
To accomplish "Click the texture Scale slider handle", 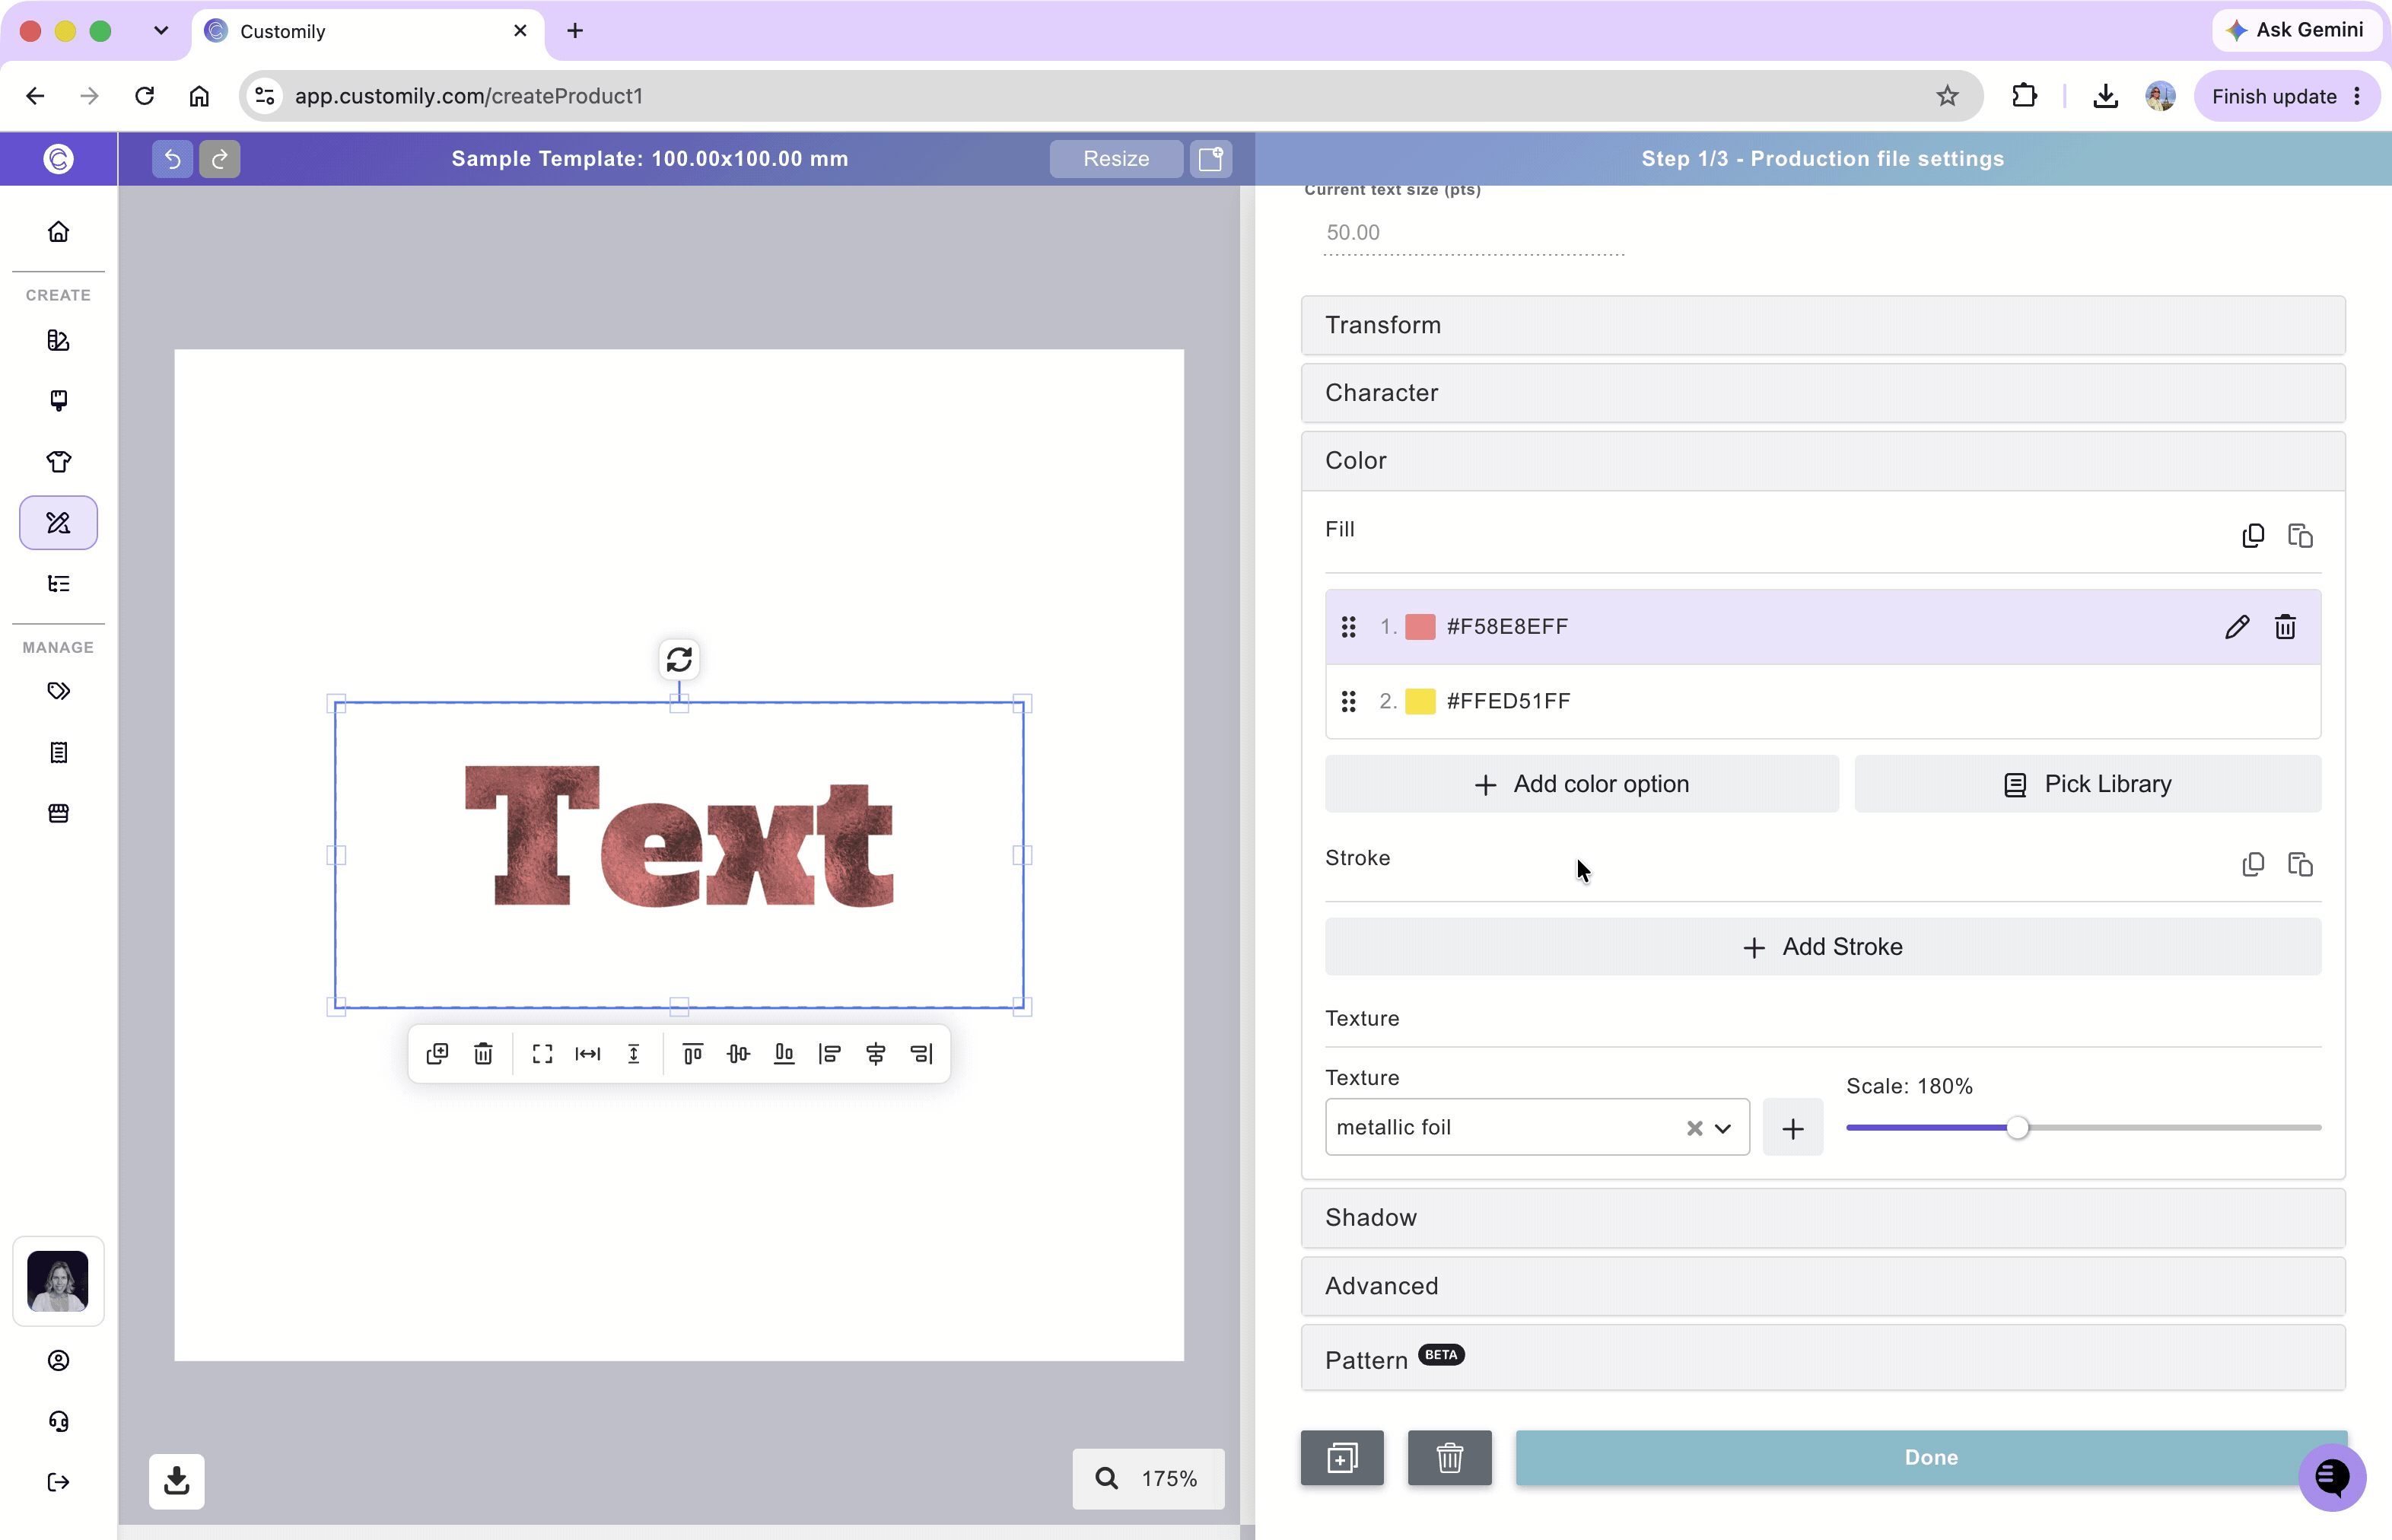I will tap(2017, 1128).
